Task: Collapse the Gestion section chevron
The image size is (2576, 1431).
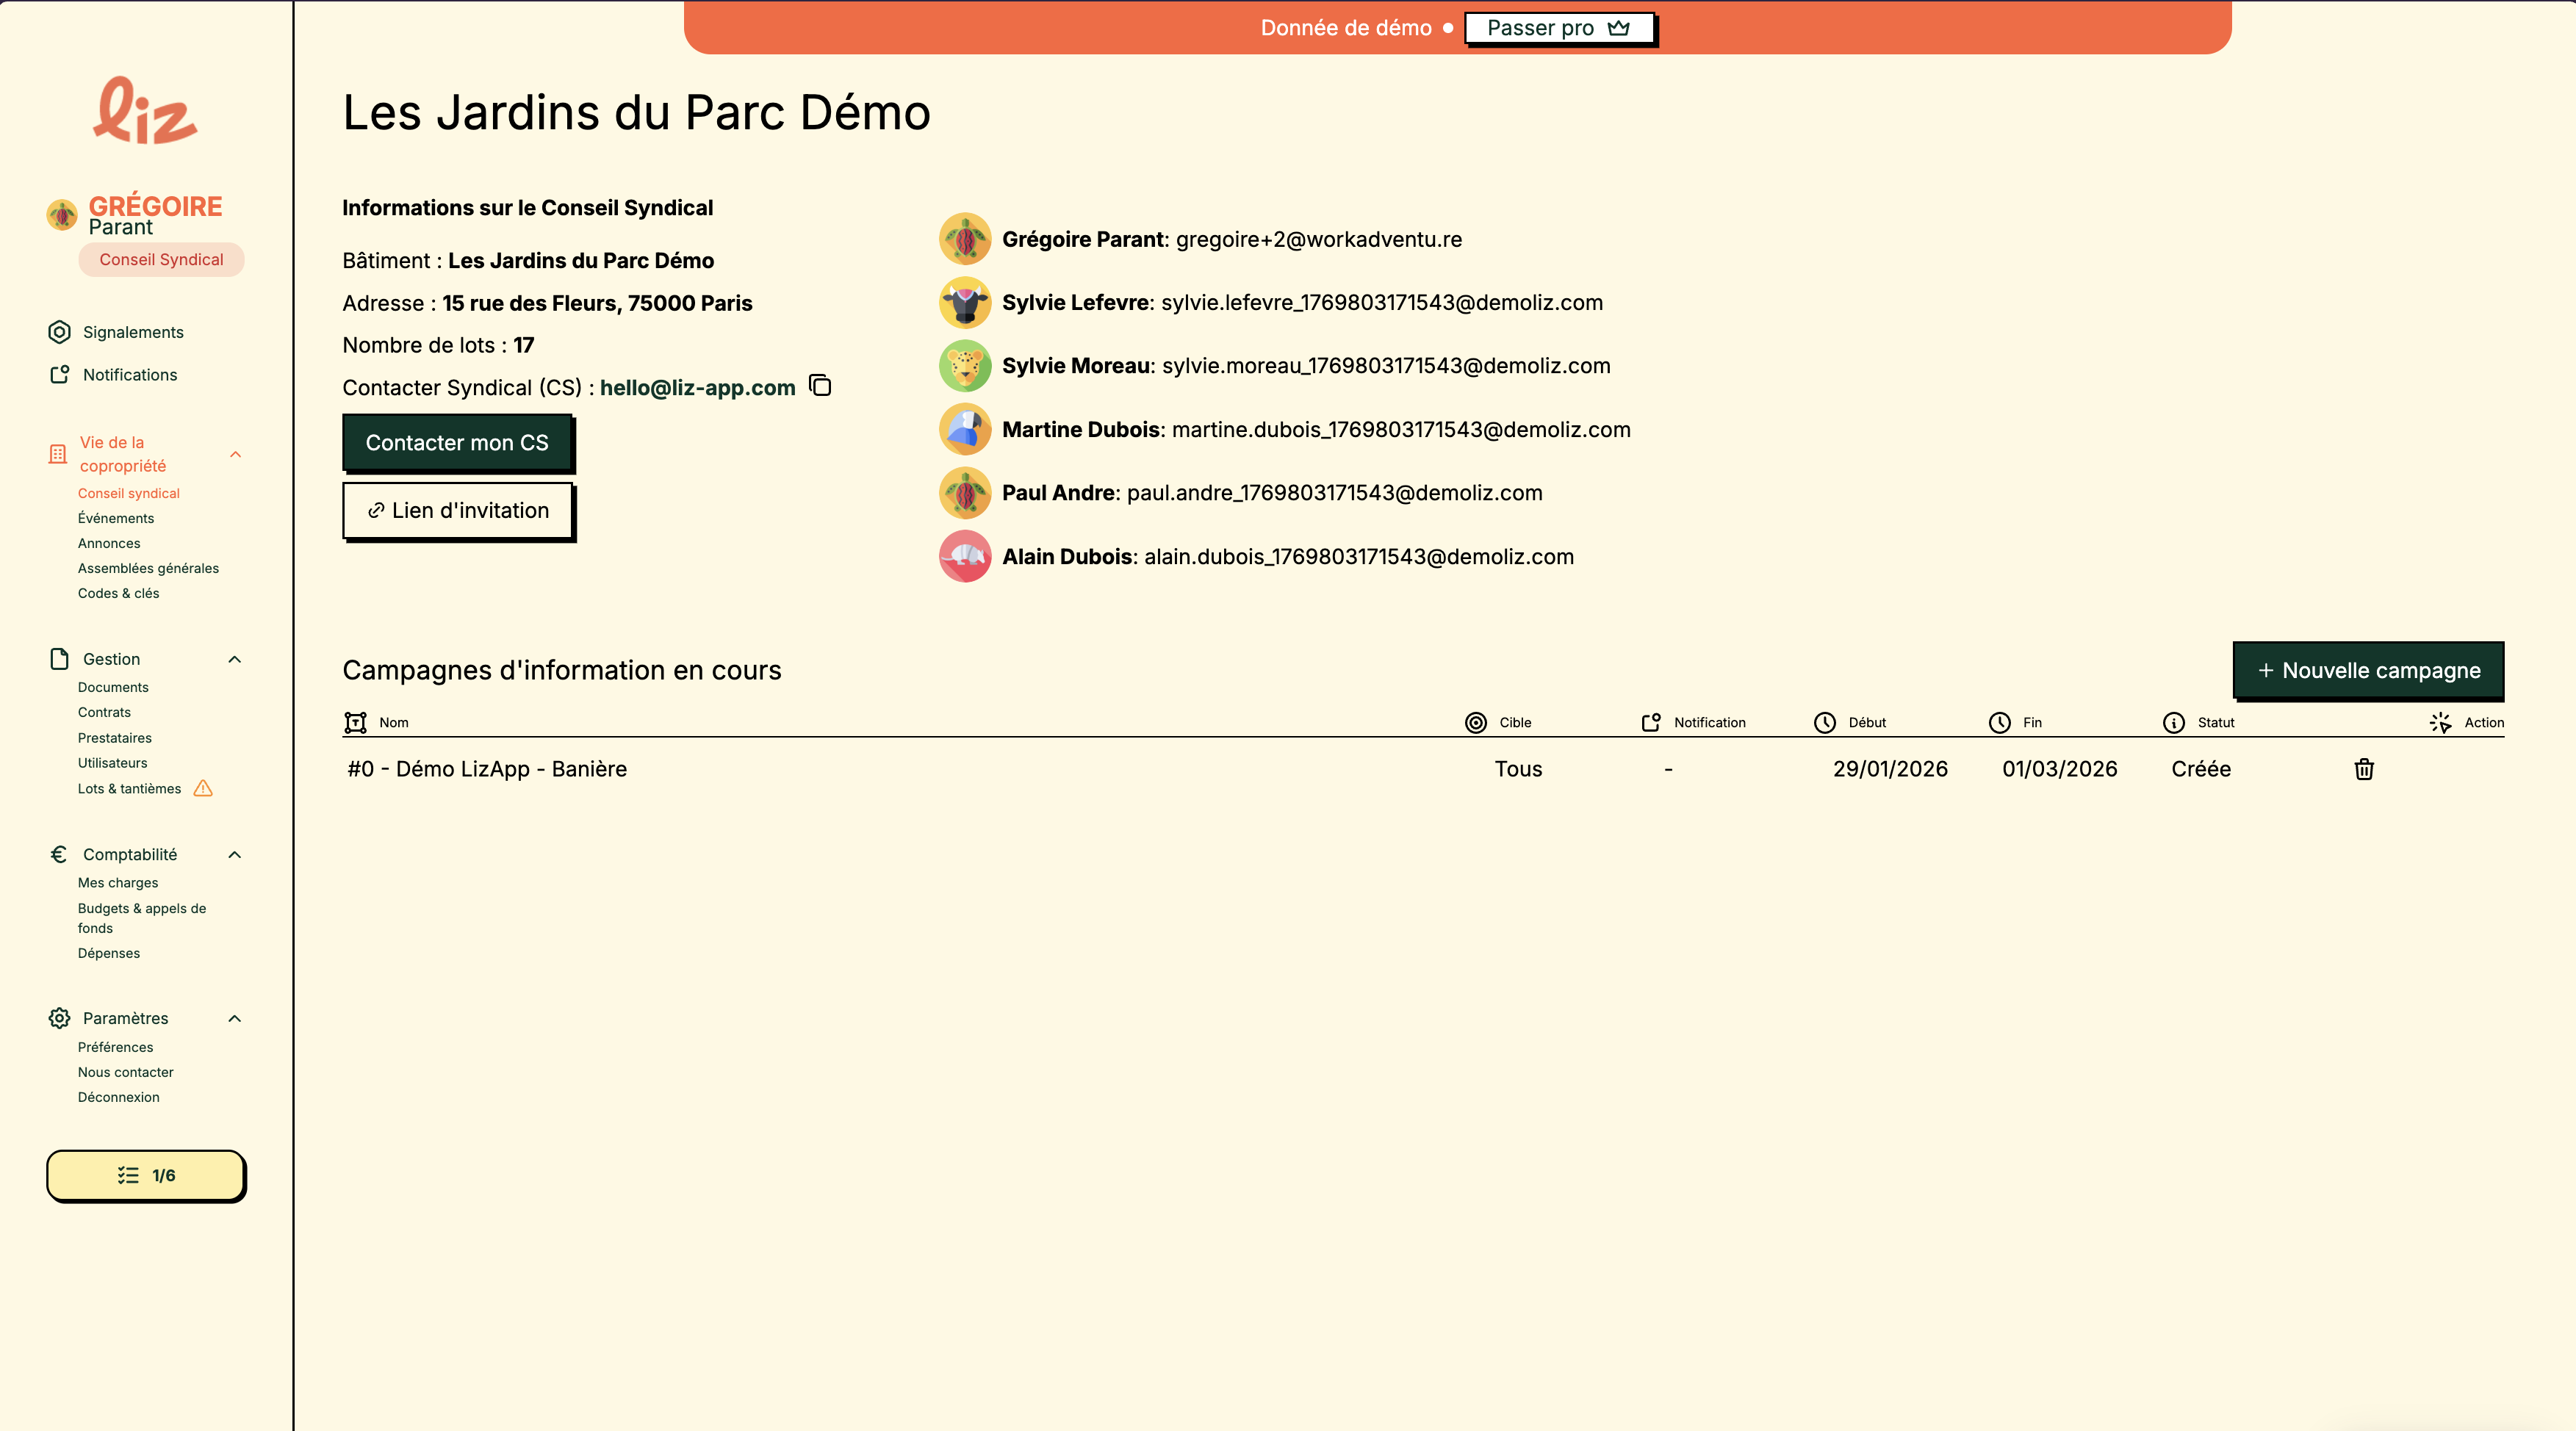Action: point(235,659)
